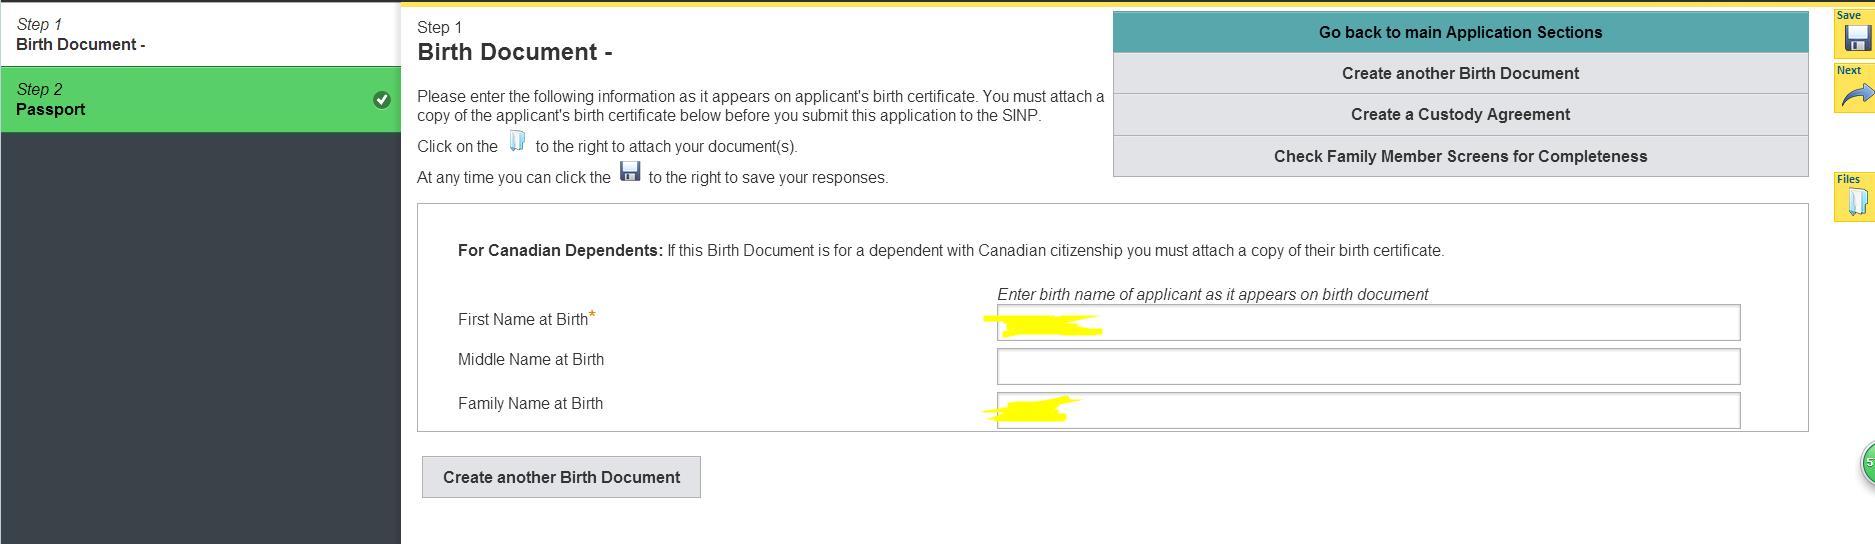Click into Middle Name at Birth field
1875x544 pixels.
click(1368, 367)
